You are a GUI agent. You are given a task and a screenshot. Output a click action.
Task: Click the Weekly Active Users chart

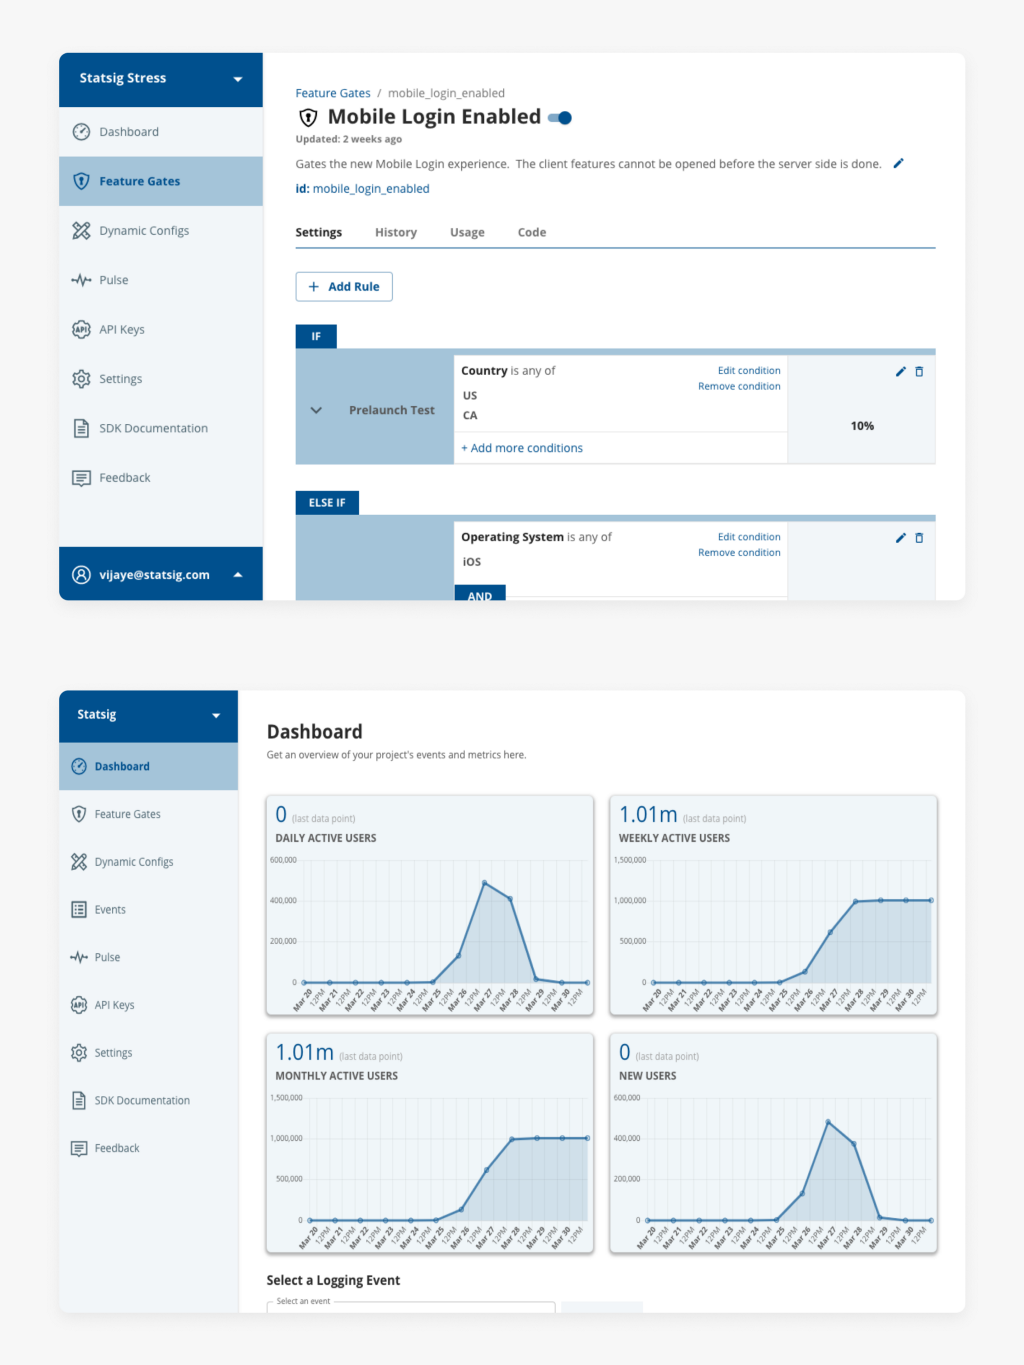(x=774, y=905)
